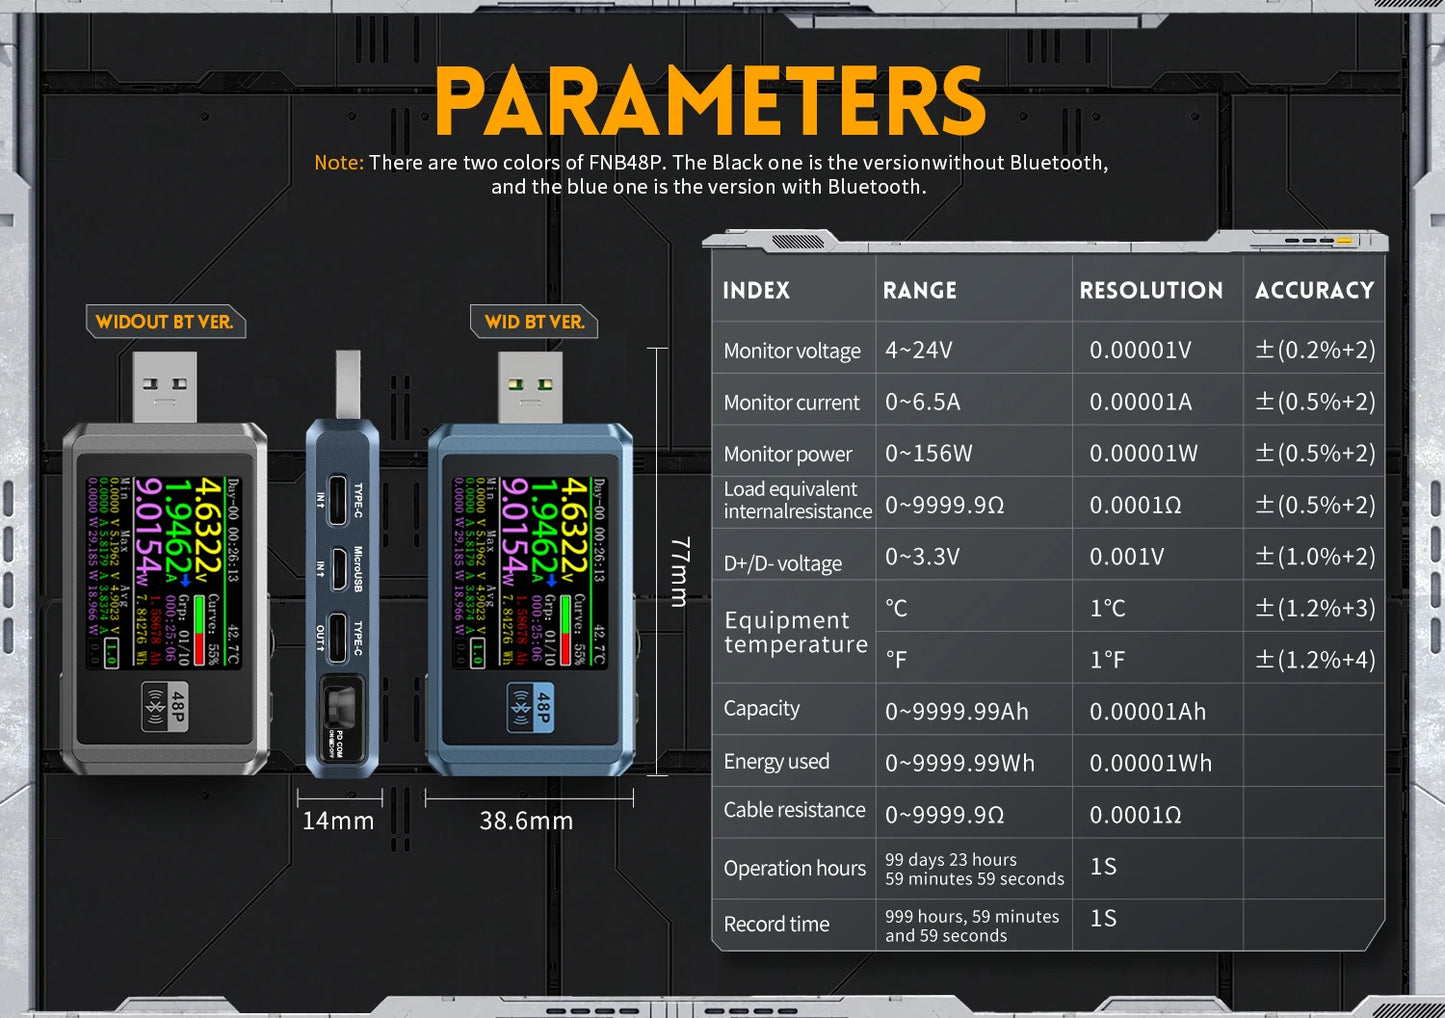Click the 38.6mm dimension label

click(528, 821)
